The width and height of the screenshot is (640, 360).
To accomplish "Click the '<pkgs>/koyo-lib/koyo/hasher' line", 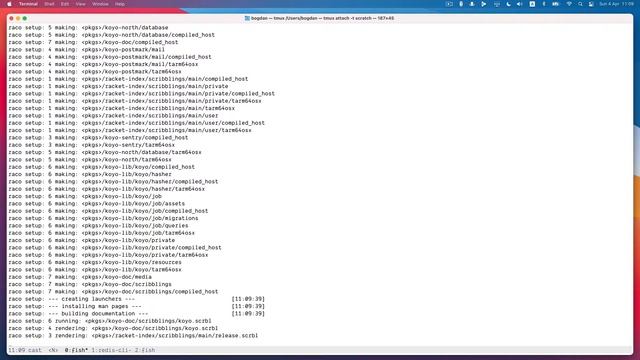I will tap(90, 174).
